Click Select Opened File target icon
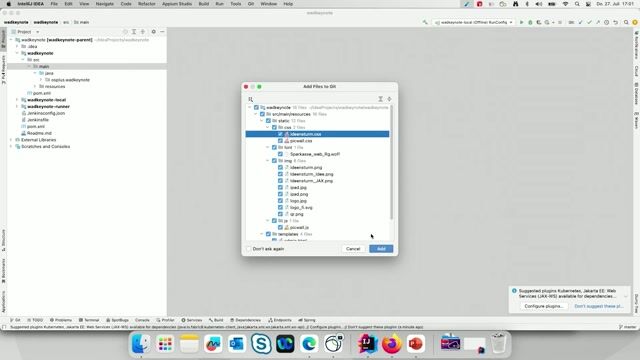Viewport: 640px width, 360px height. click(125, 31)
